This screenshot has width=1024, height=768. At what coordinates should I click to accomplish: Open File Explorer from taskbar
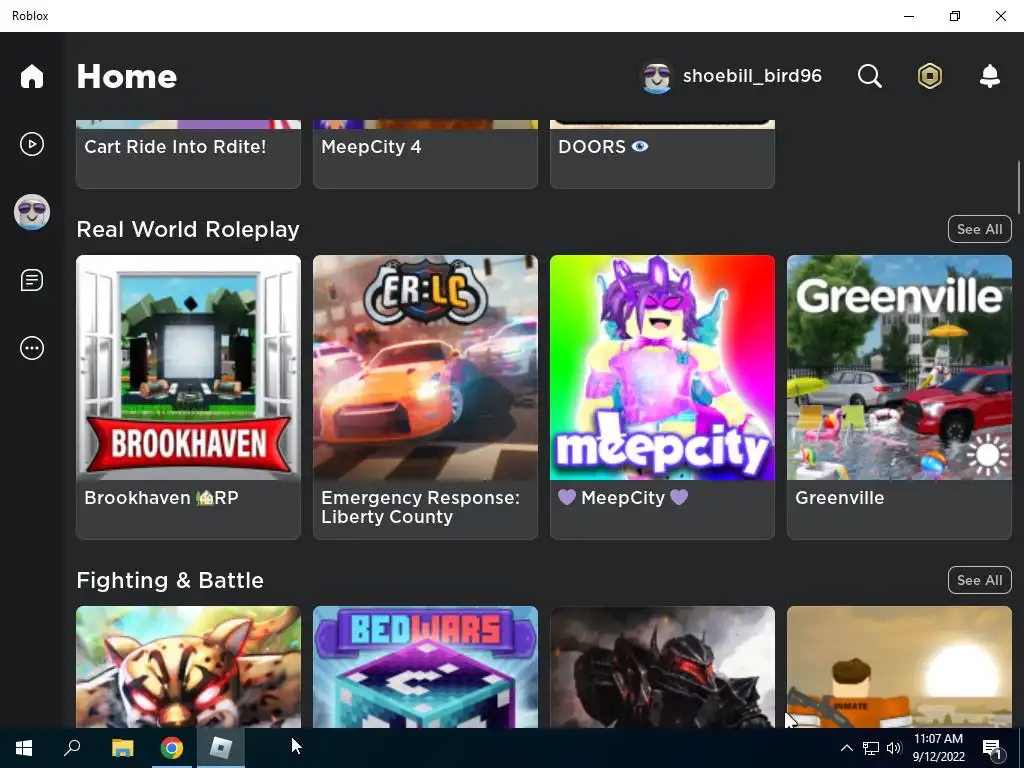122,748
